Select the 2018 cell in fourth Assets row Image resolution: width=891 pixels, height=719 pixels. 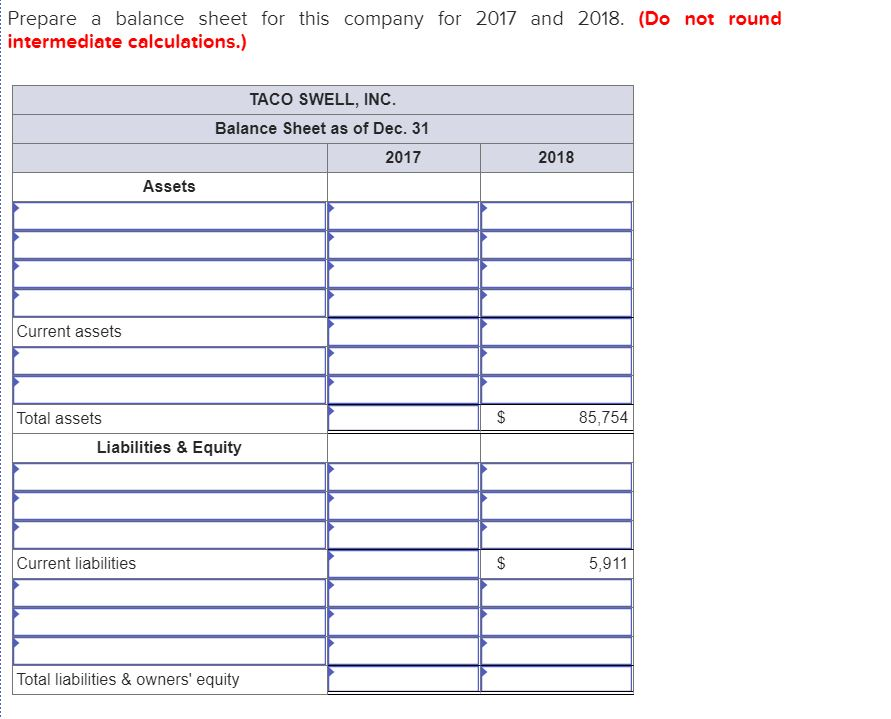point(556,303)
